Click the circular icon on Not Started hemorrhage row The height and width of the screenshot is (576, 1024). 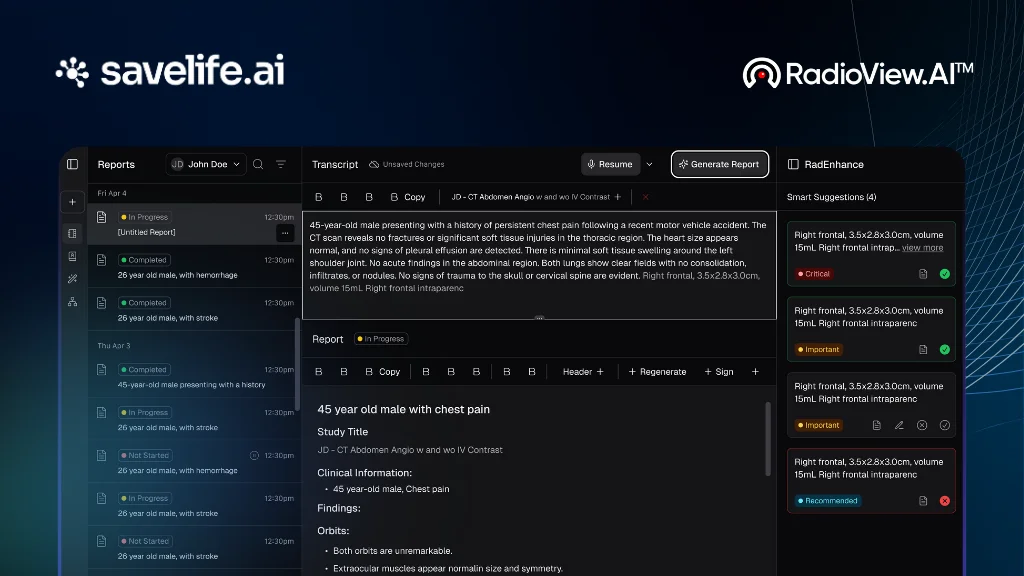255,455
